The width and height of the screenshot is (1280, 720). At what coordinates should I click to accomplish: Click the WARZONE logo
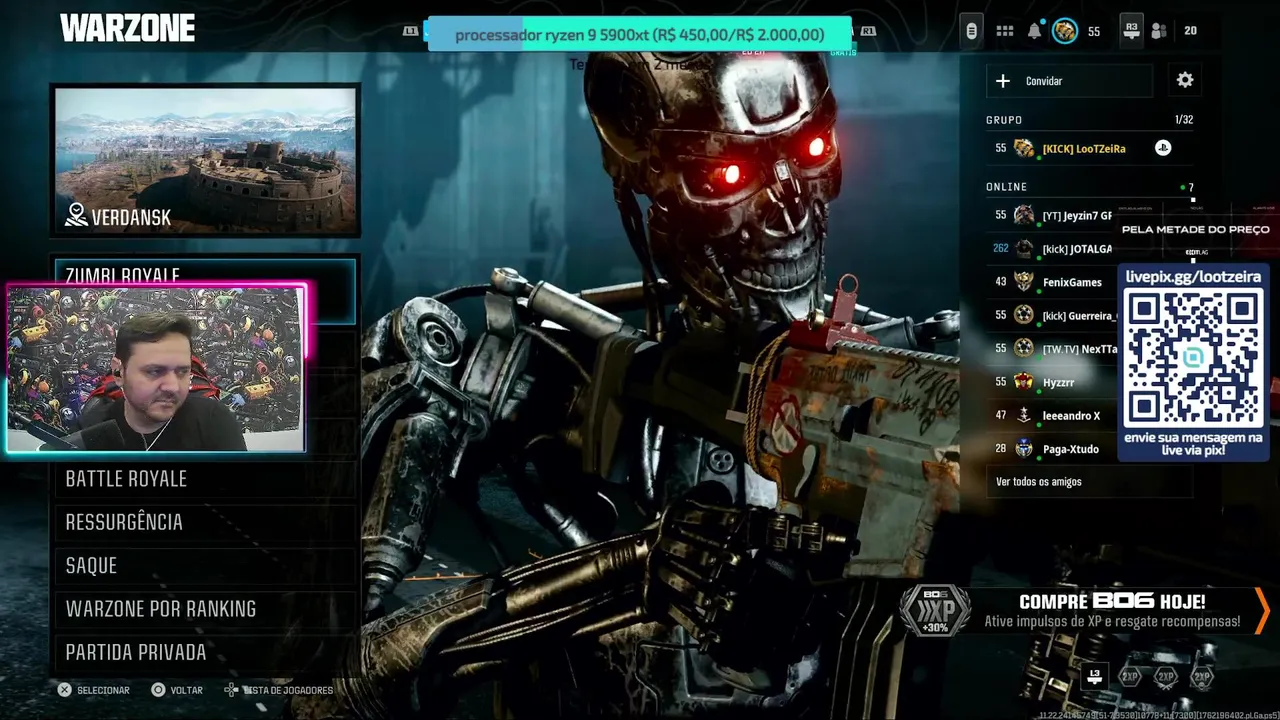coord(127,29)
